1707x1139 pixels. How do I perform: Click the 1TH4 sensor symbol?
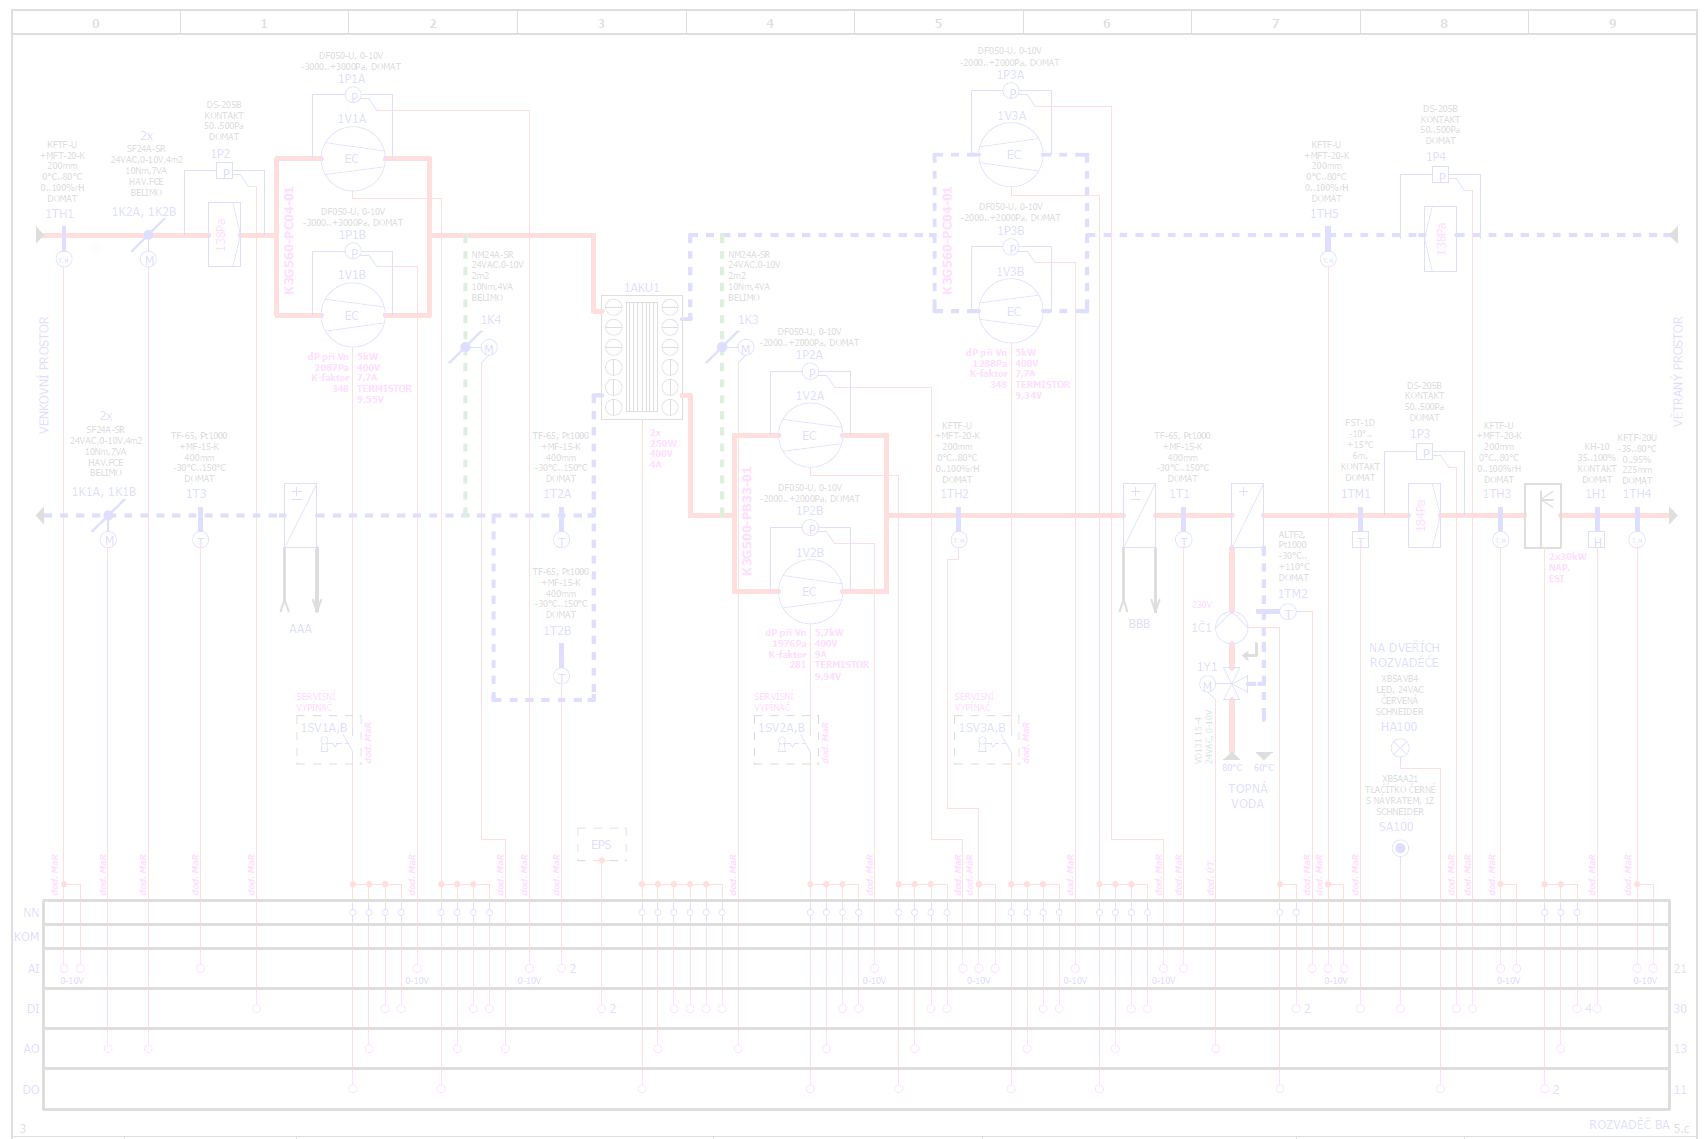(x=1637, y=540)
